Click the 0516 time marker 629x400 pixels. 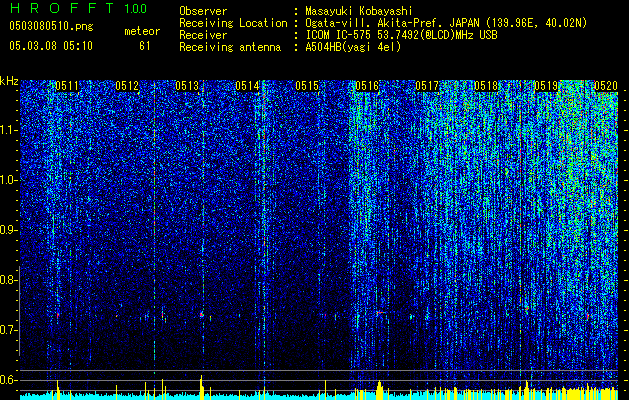(367, 86)
